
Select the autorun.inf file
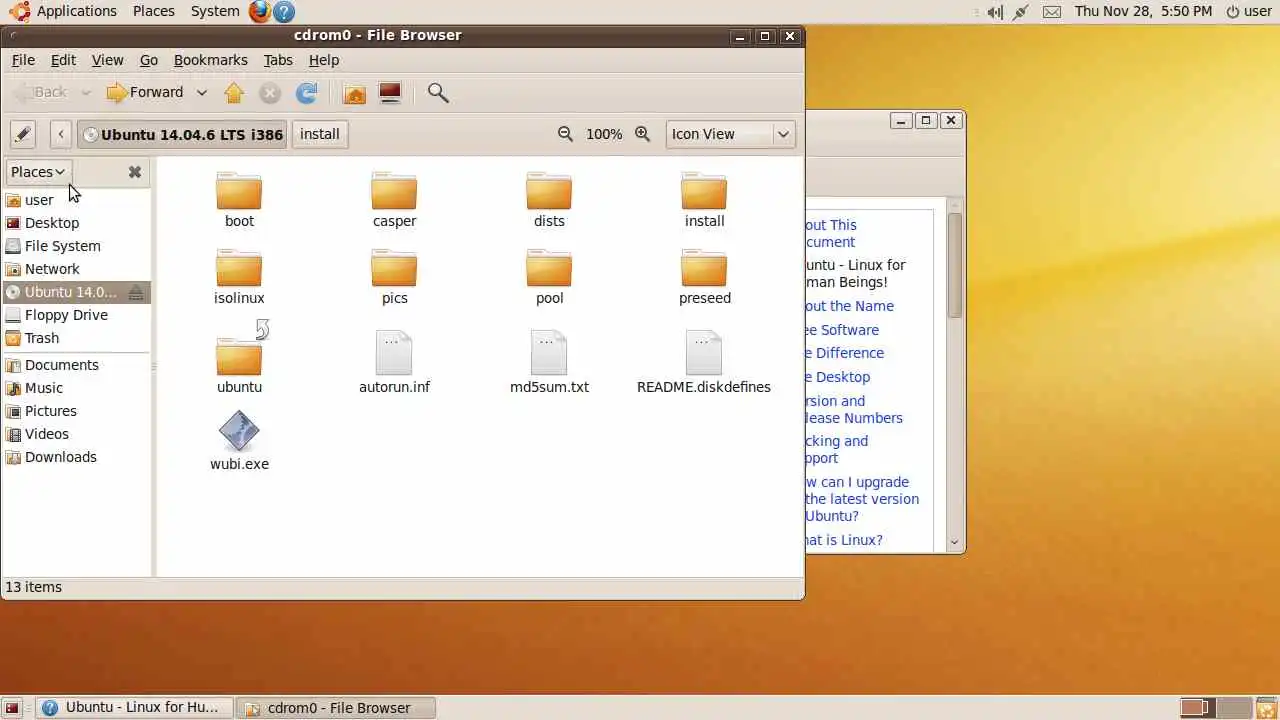pos(394,362)
